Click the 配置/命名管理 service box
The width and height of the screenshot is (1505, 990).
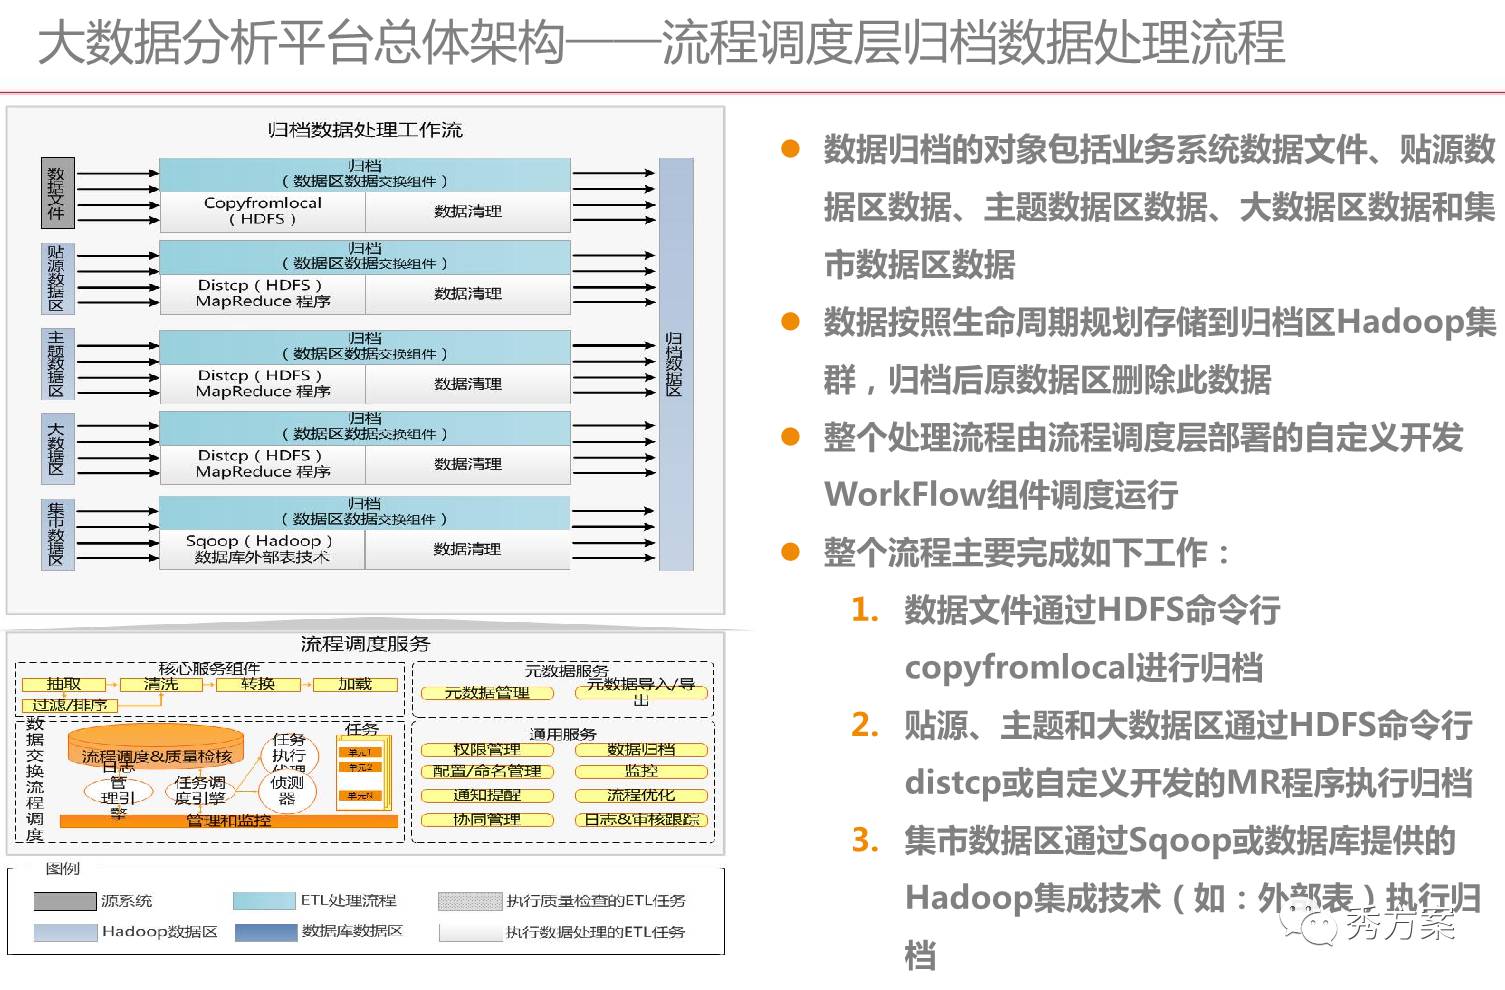click(487, 771)
